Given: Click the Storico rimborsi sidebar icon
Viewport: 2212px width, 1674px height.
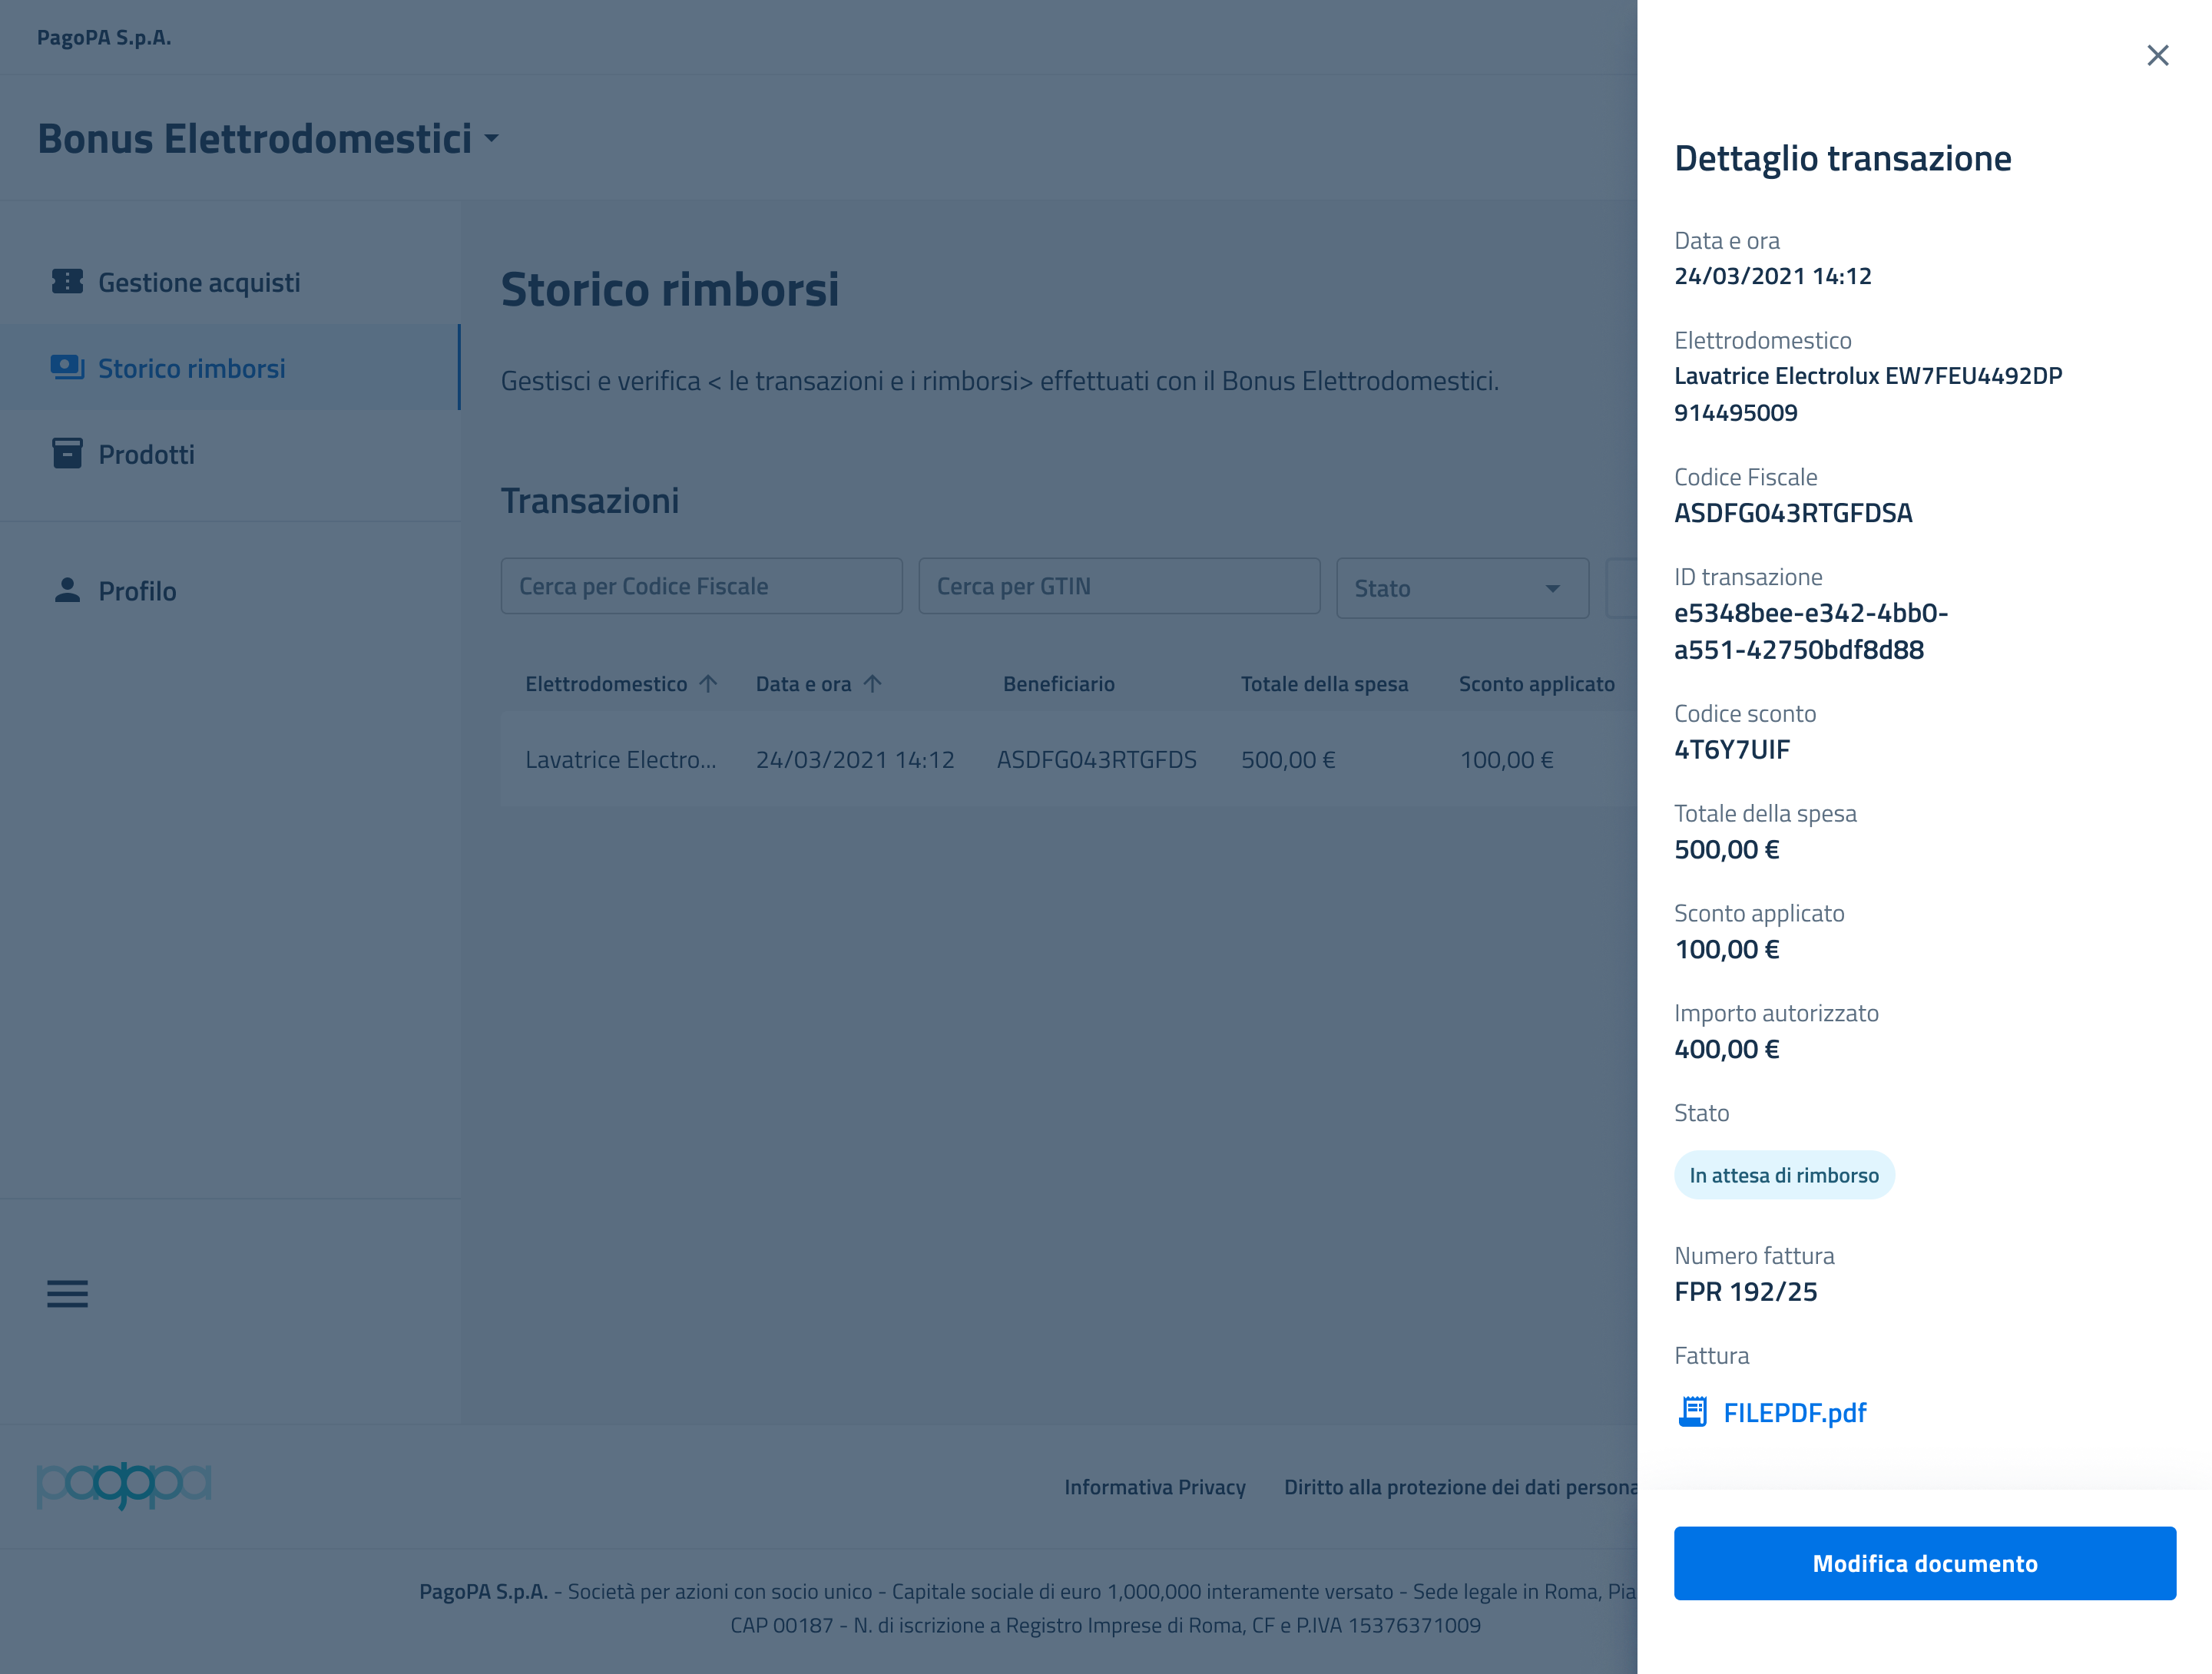Looking at the screenshot, I should click(67, 368).
